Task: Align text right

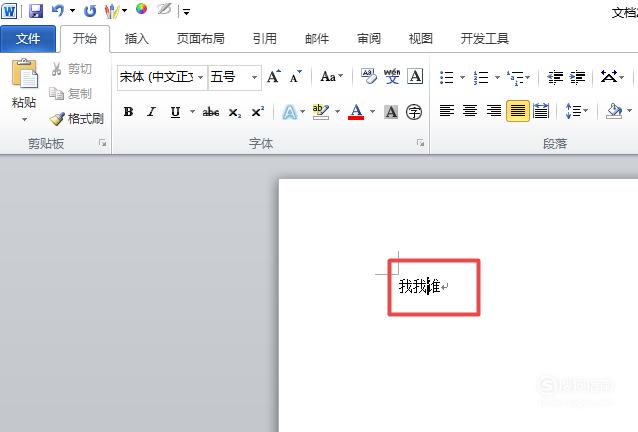Action: pos(494,111)
